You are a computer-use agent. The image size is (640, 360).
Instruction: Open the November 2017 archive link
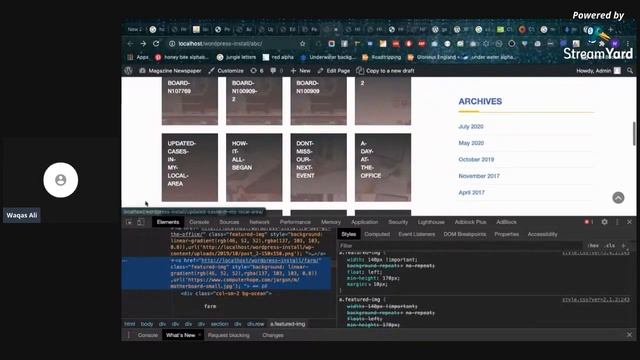(x=479, y=176)
